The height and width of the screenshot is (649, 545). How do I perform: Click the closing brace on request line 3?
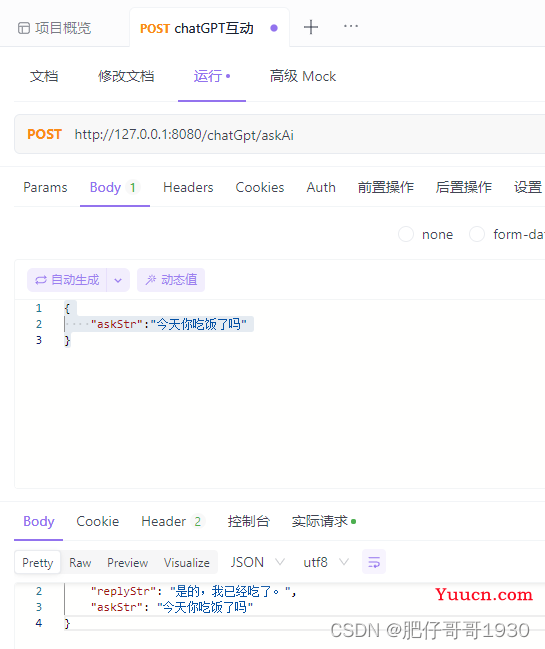click(x=67, y=340)
